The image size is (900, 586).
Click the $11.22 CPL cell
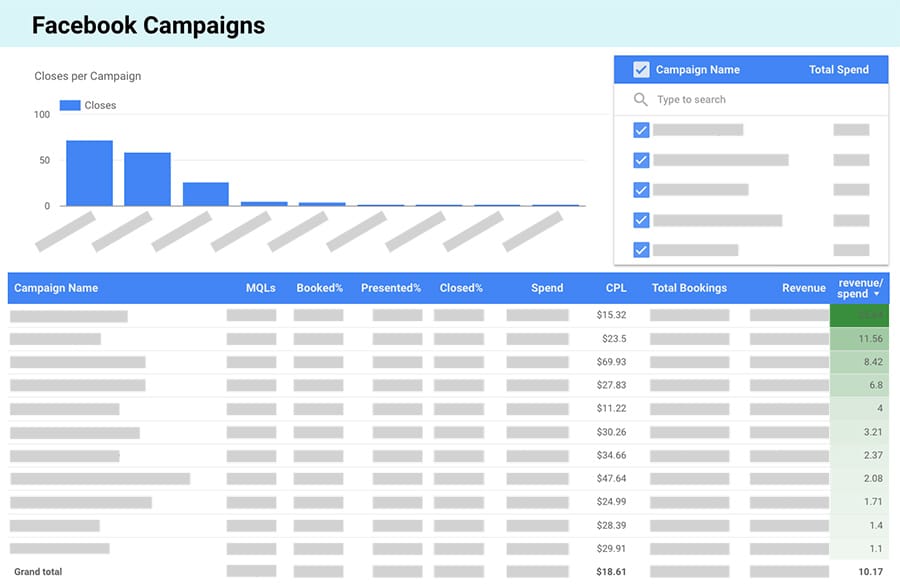tap(611, 409)
